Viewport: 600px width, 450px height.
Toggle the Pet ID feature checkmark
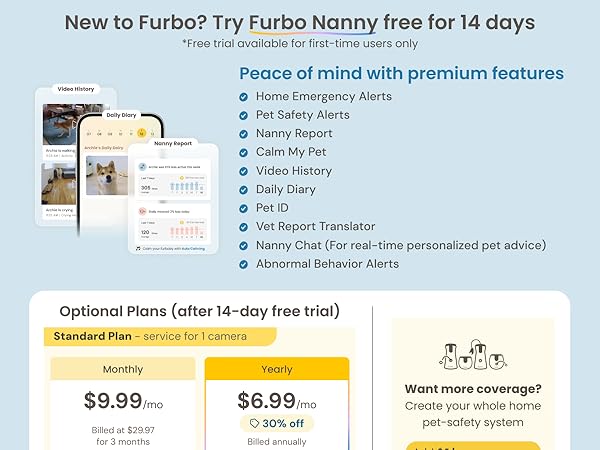[x=244, y=208]
